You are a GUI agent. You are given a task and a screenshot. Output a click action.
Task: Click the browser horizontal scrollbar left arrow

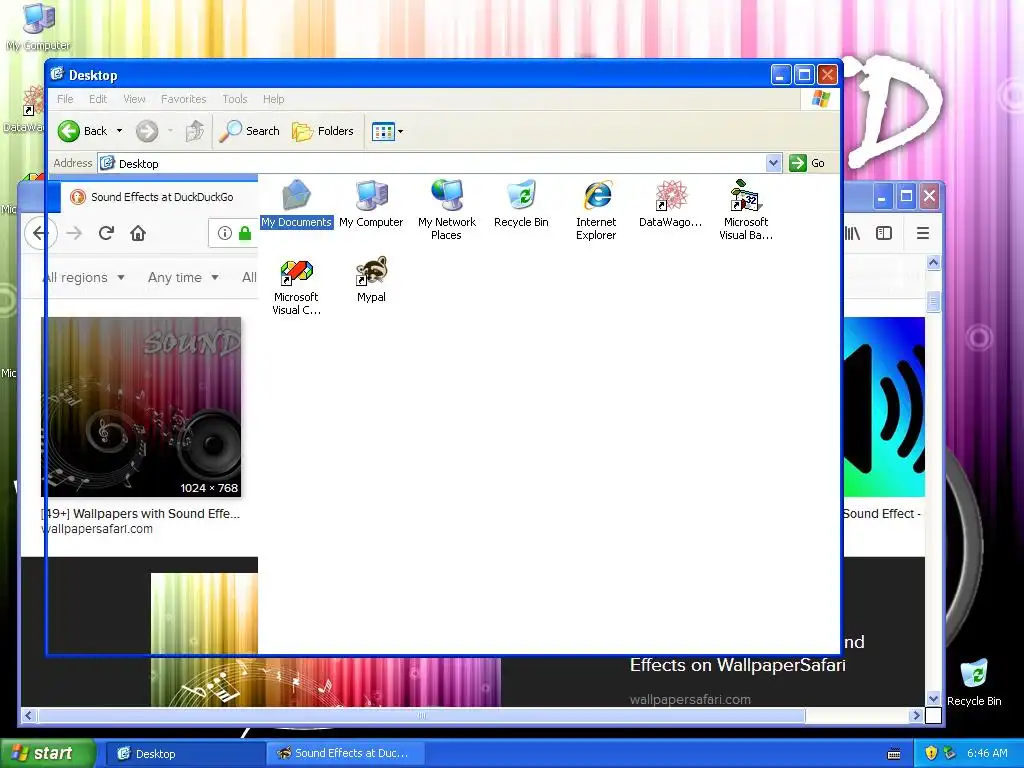(x=28, y=716)
